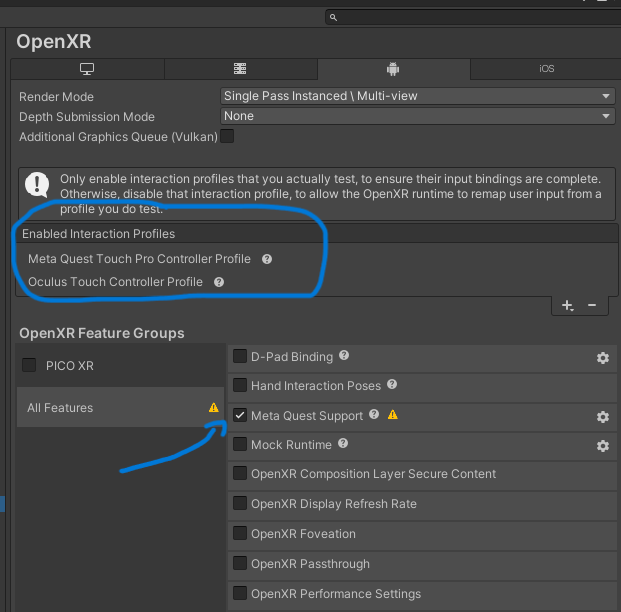
Task: Open the iOS platform tab
Action: 546,69
